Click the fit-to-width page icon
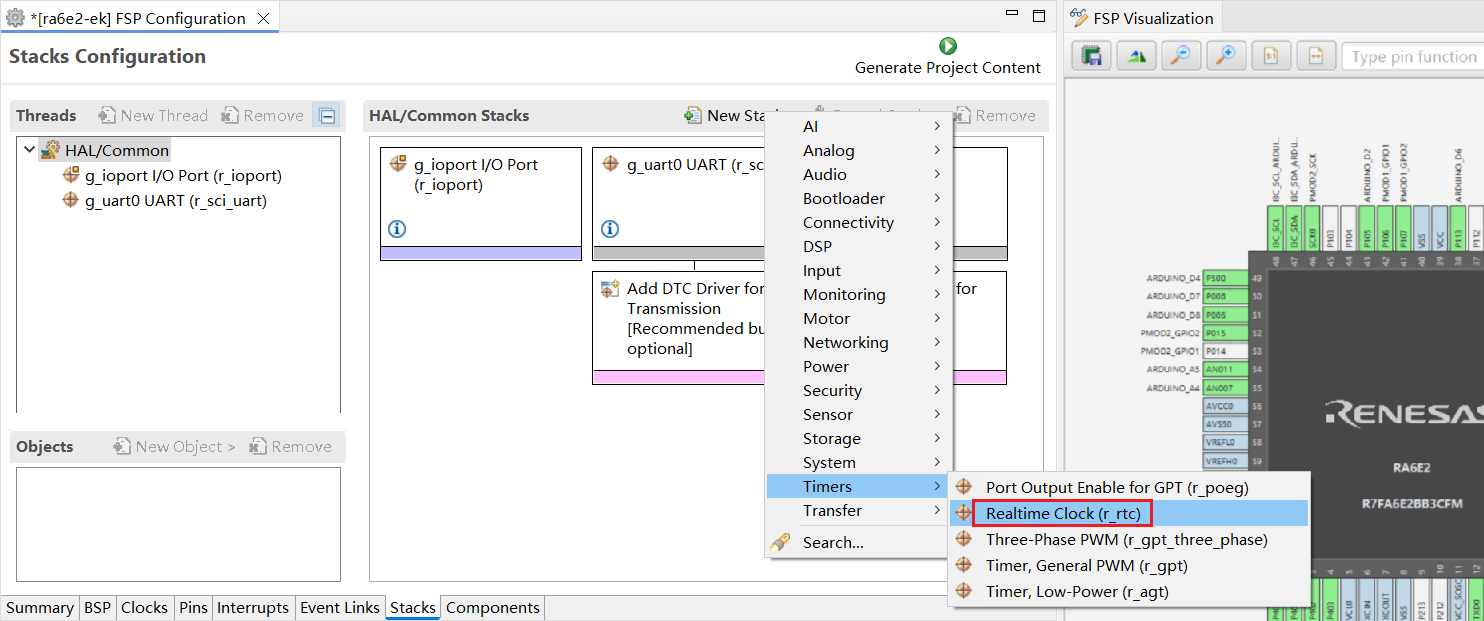Image resolution: width=1484 pixels, height=621 pixels. (x=1316, y=56)
